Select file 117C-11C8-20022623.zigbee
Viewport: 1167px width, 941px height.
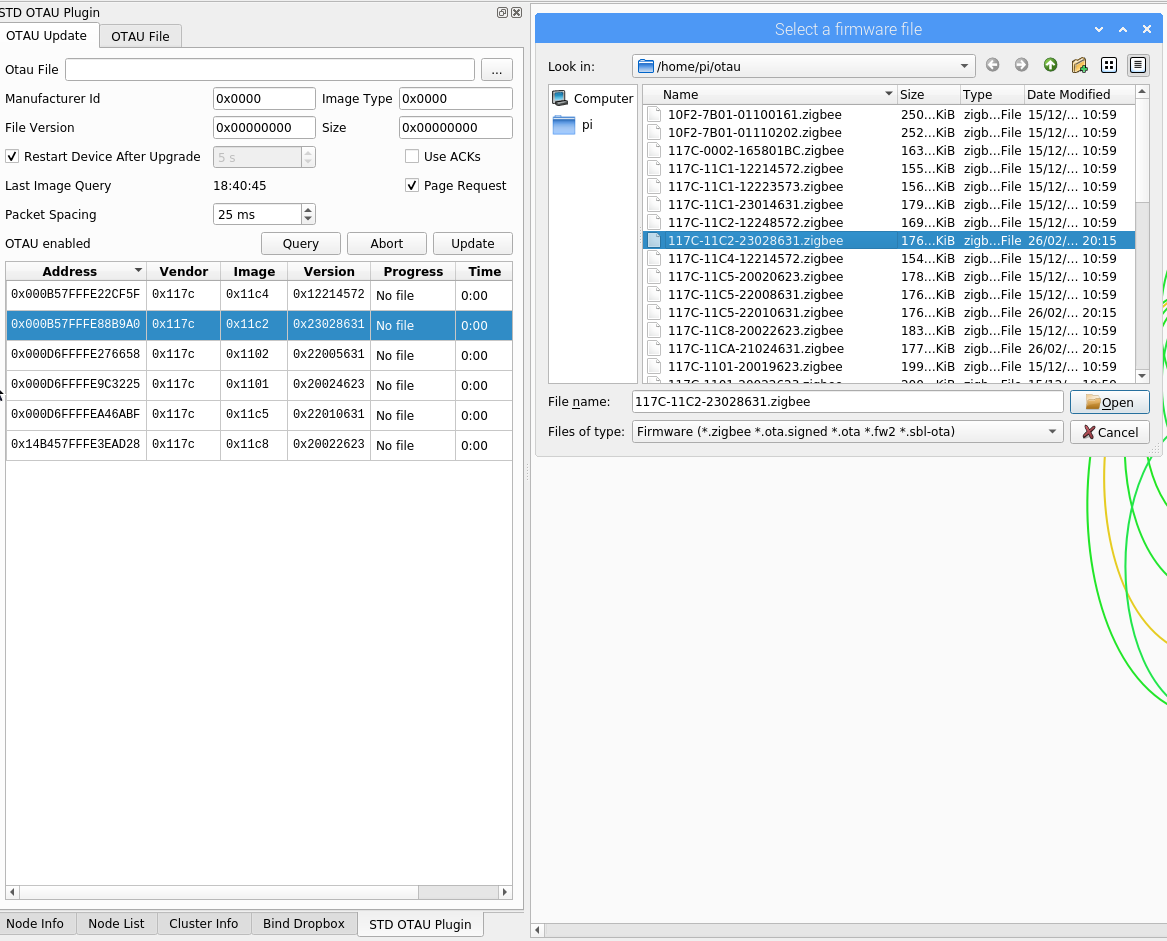(889, 331)
